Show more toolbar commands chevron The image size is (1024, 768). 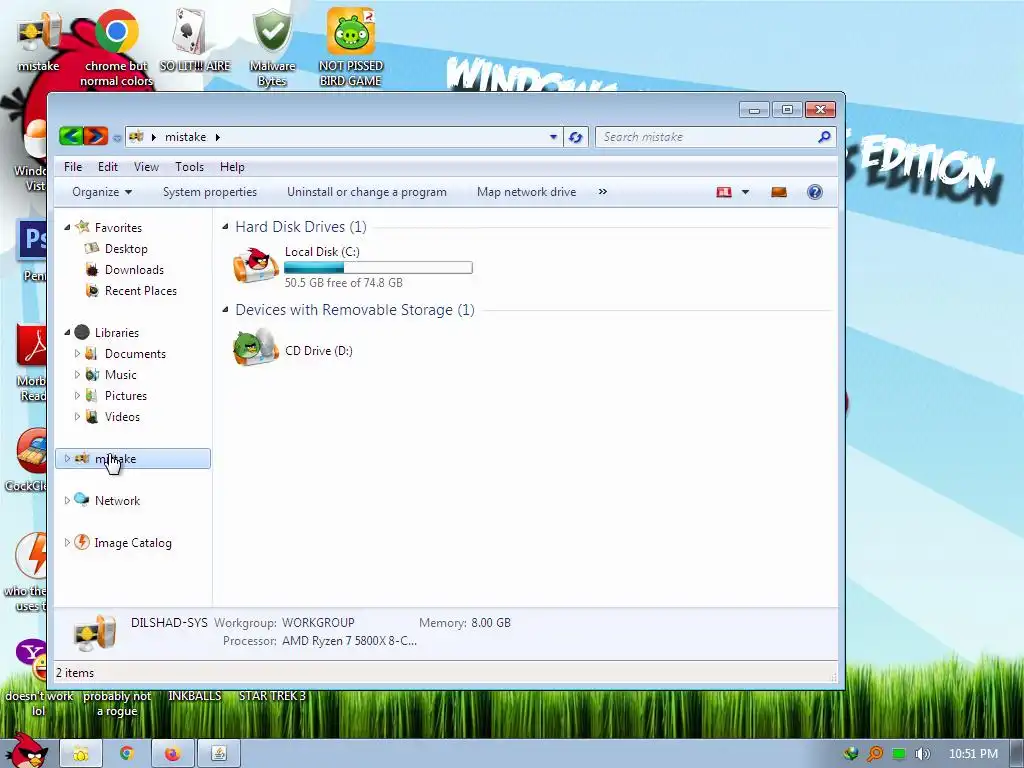pyautogui.click(x=603, y=192)
